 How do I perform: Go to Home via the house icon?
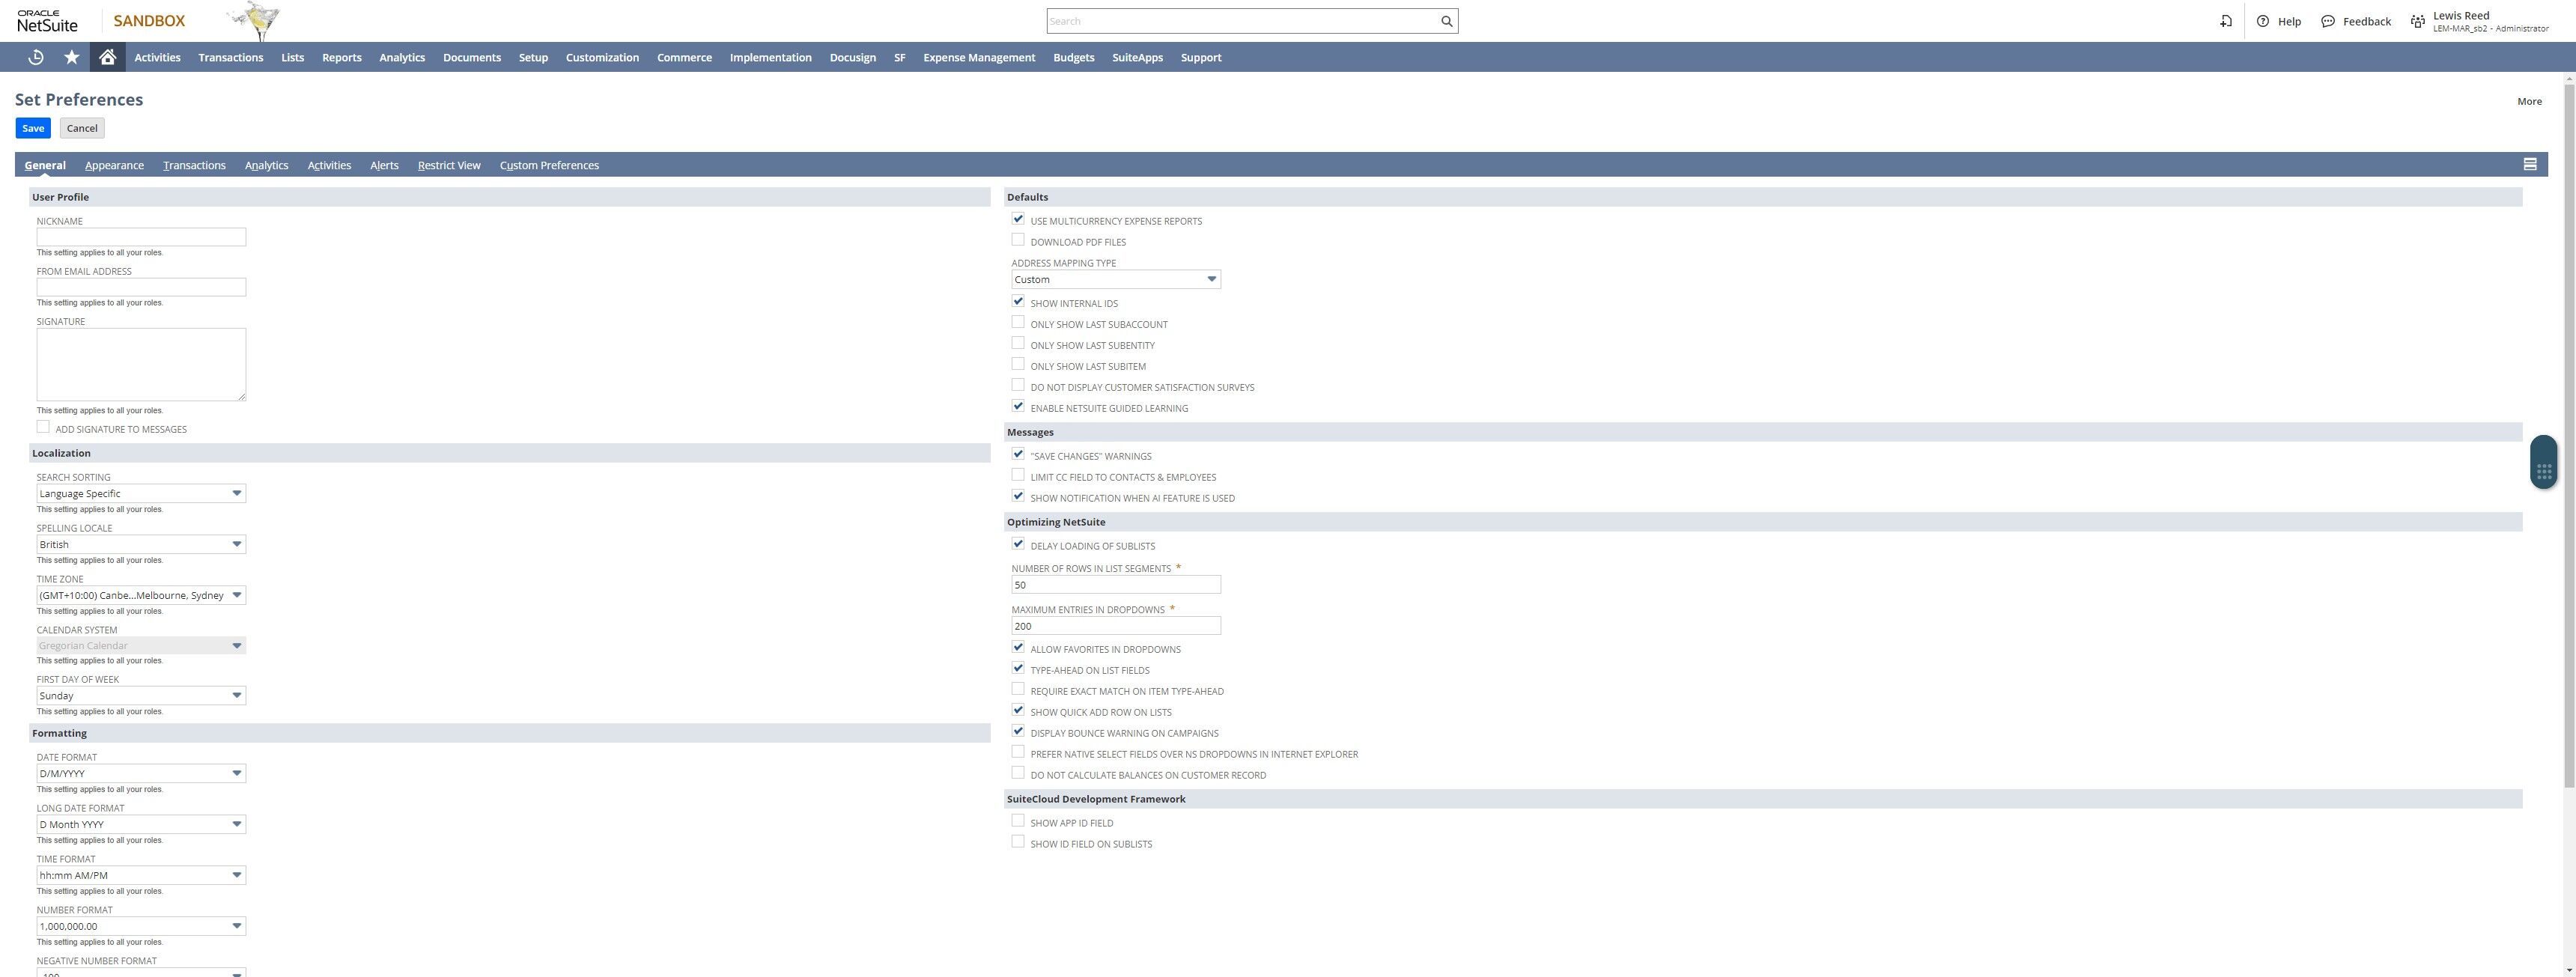tap(107, 57)
